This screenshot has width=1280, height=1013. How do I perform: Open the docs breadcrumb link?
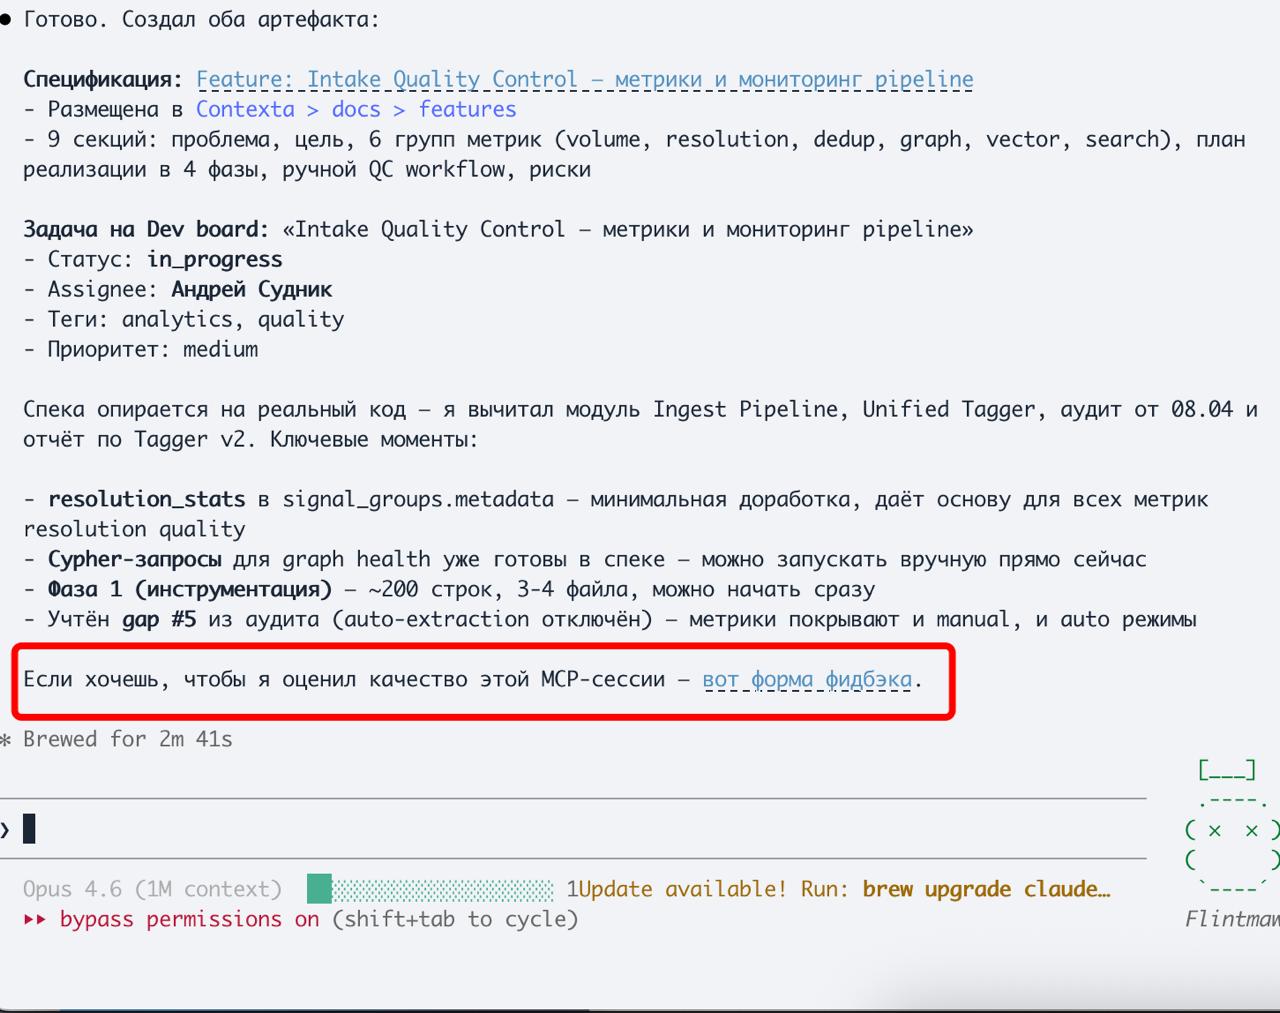[356, 110]
